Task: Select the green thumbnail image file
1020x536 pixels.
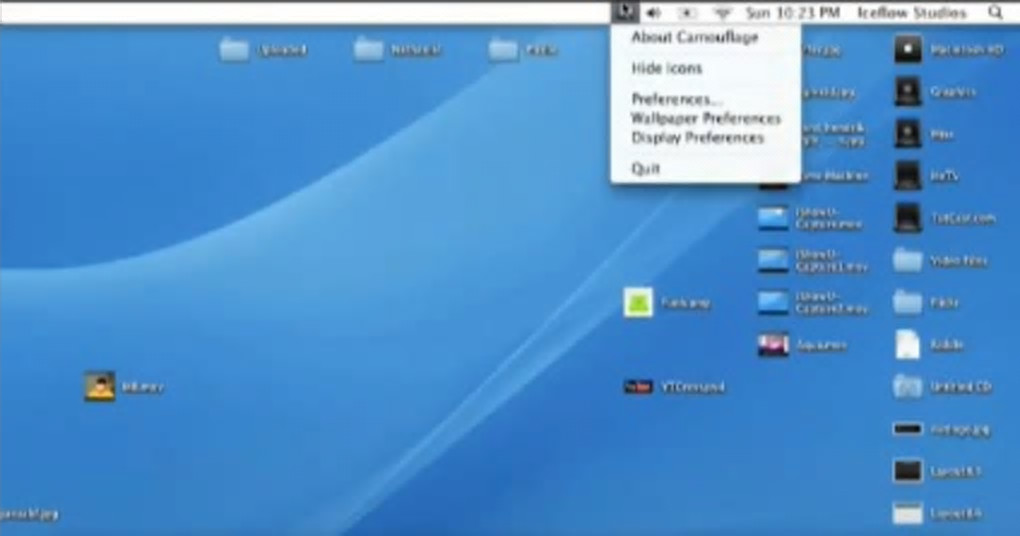Action: (638, 302)
